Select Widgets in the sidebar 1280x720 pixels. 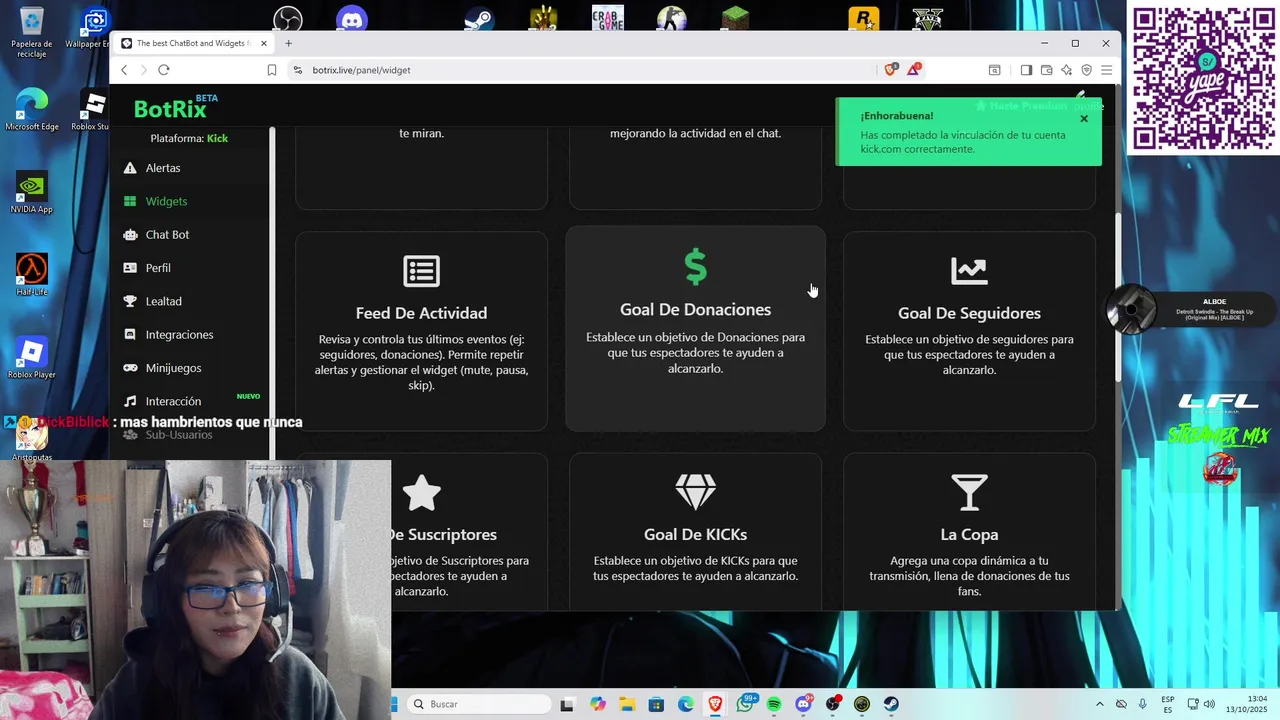click(x=166, y=201)
